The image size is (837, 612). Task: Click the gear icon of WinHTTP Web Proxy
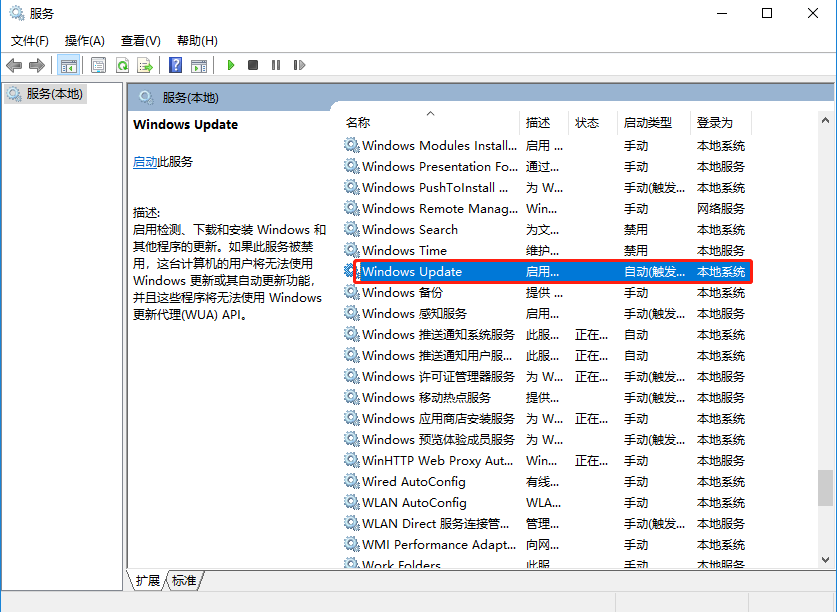pos(351,460)
